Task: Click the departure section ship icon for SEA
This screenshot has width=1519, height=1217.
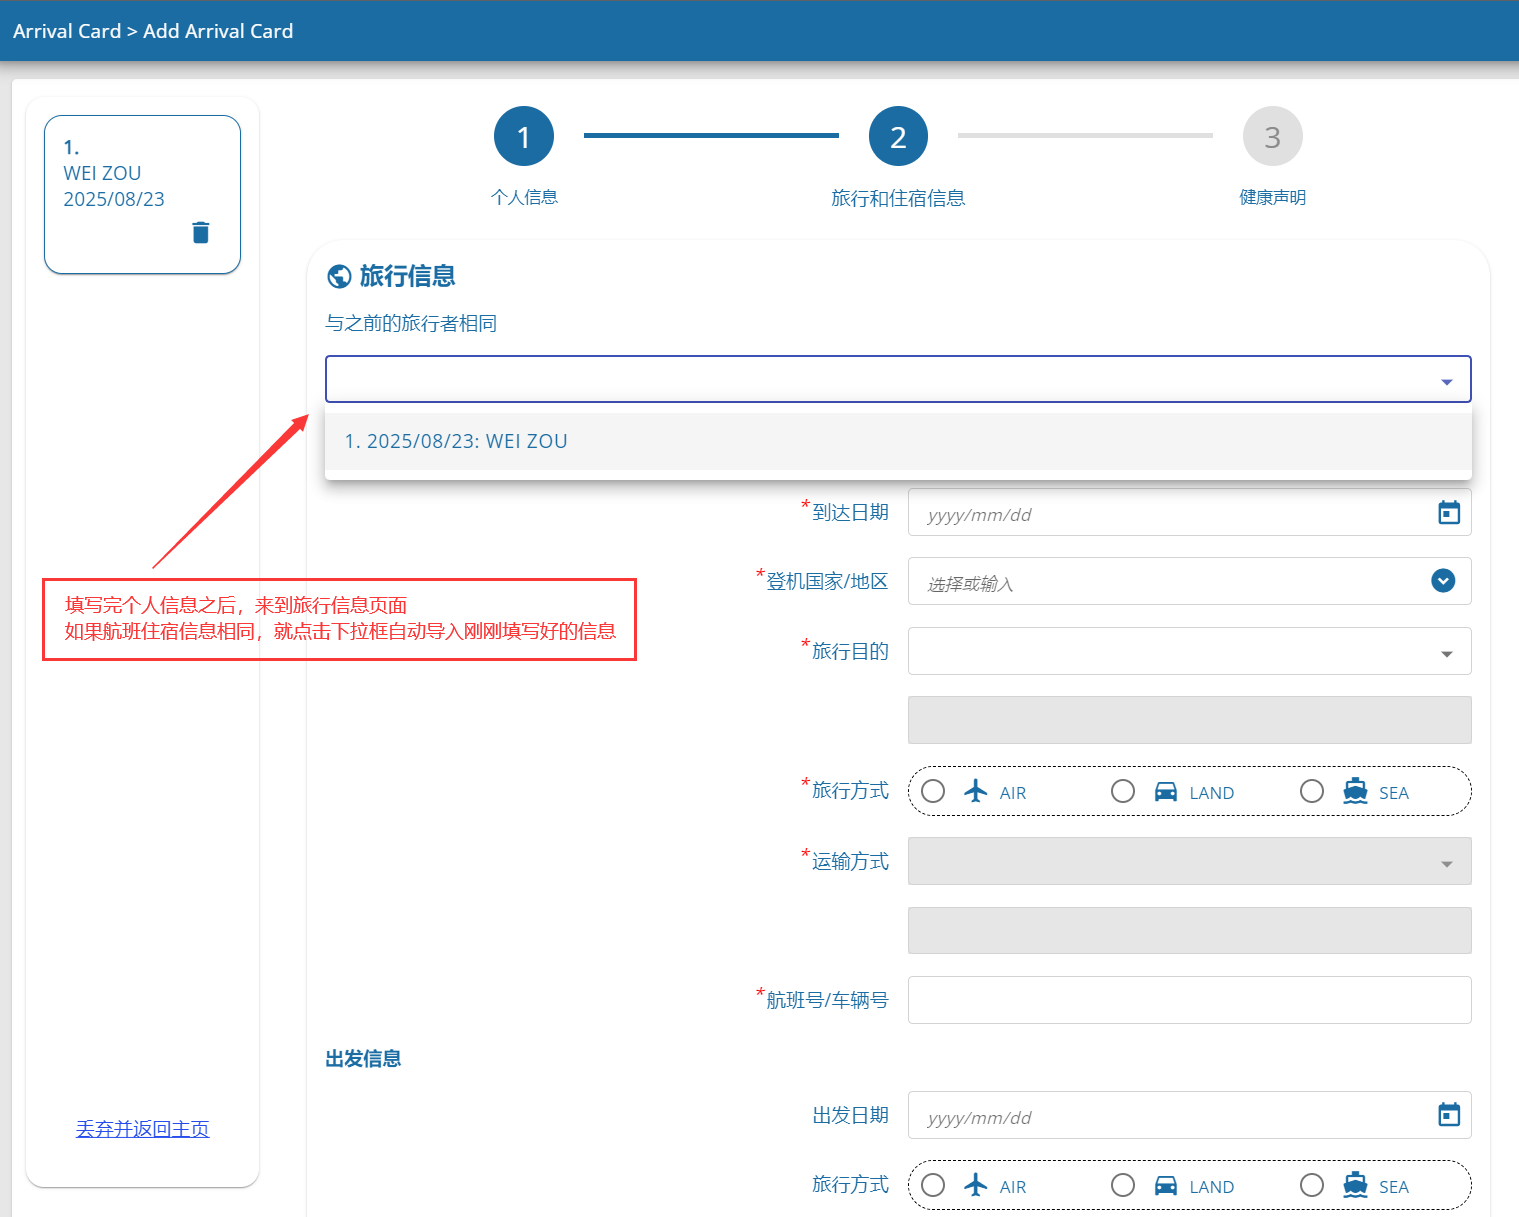Action: click(1355, 1185)
